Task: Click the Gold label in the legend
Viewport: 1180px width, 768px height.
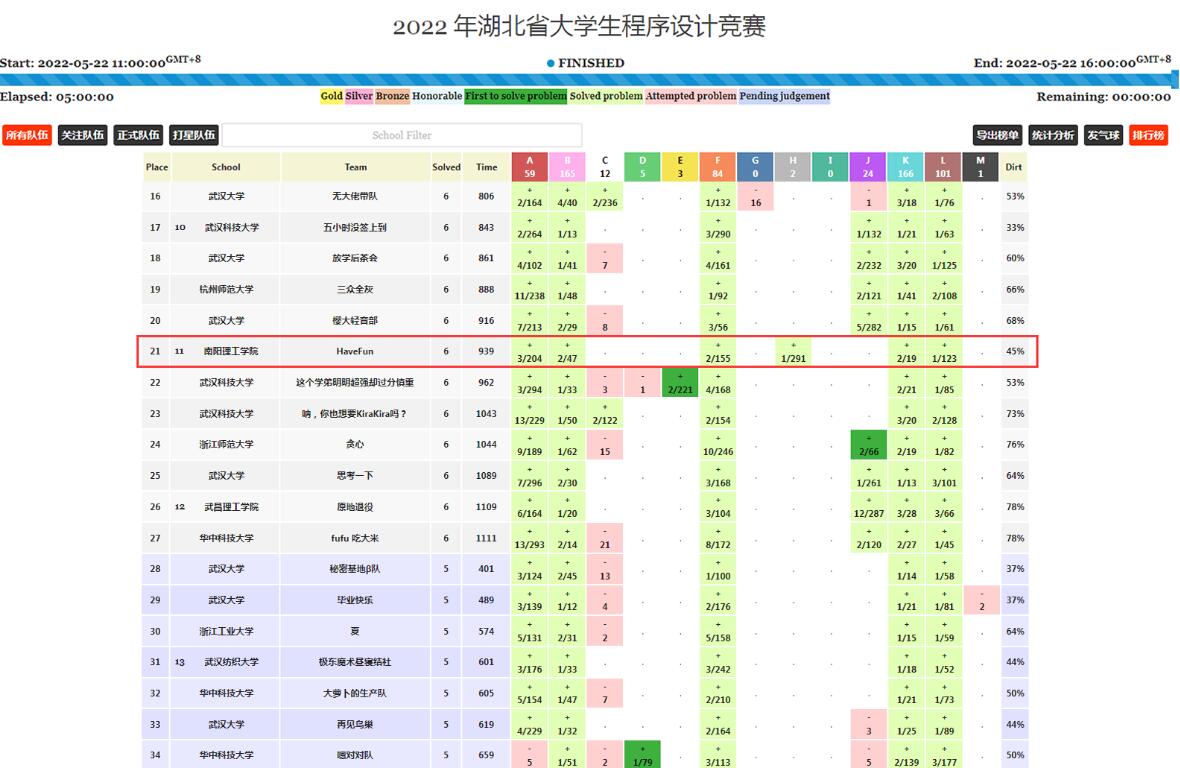Action: pos(331,97)
